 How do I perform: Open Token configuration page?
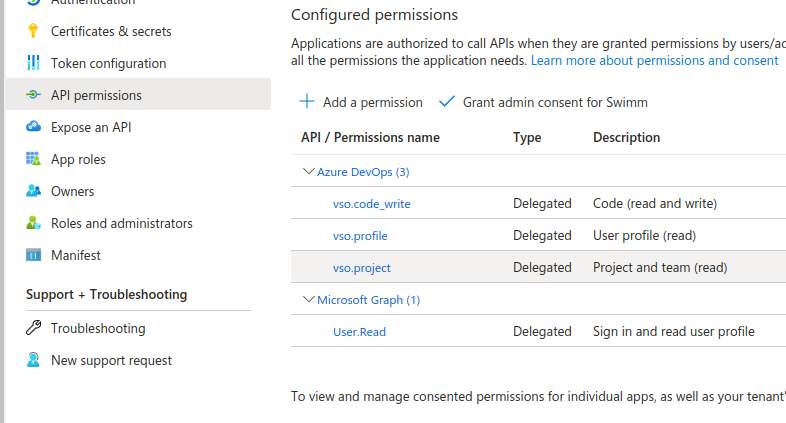[x=108, y=63]
